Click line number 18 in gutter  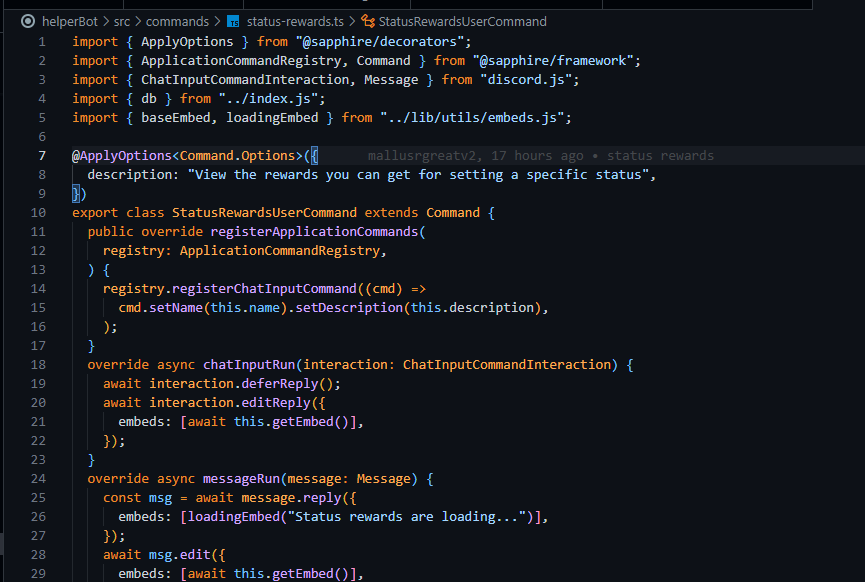click(38, 365)
